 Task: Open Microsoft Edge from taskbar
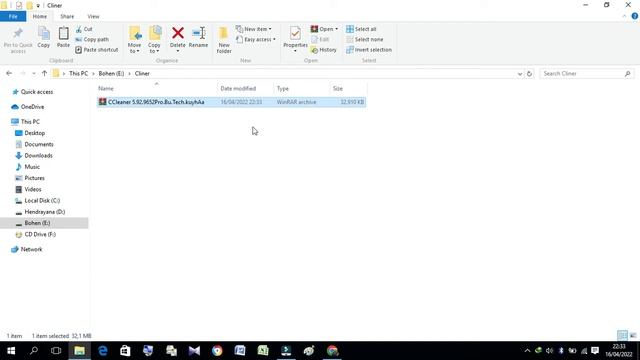click(x=102, y=351)
